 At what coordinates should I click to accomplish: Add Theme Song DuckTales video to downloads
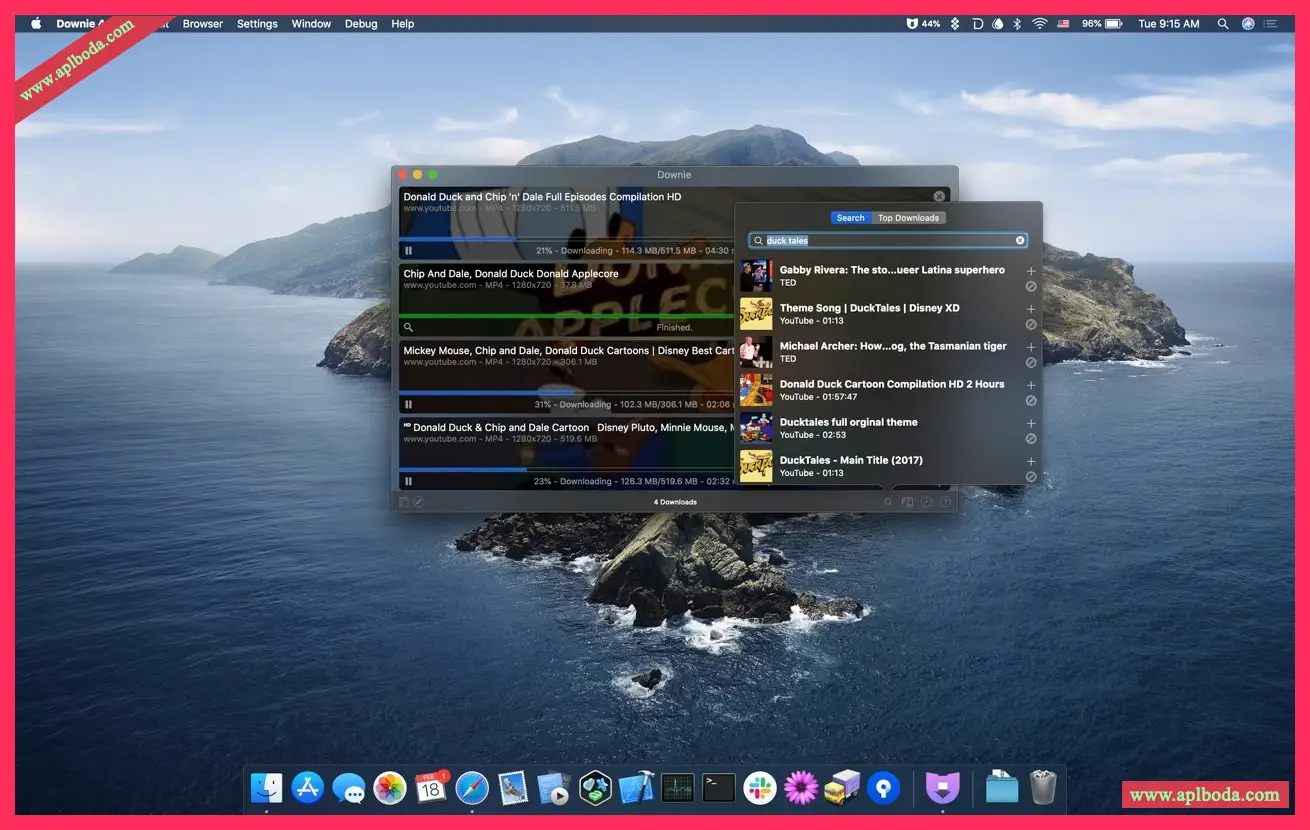click(x=1031, y=309)
